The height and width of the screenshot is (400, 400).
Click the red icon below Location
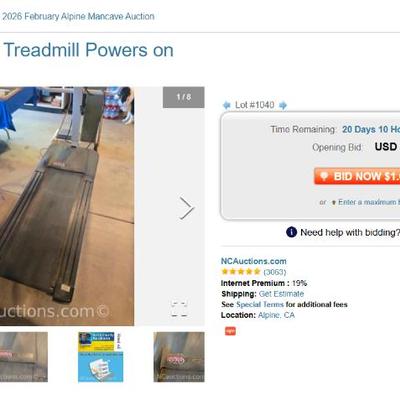230,331
